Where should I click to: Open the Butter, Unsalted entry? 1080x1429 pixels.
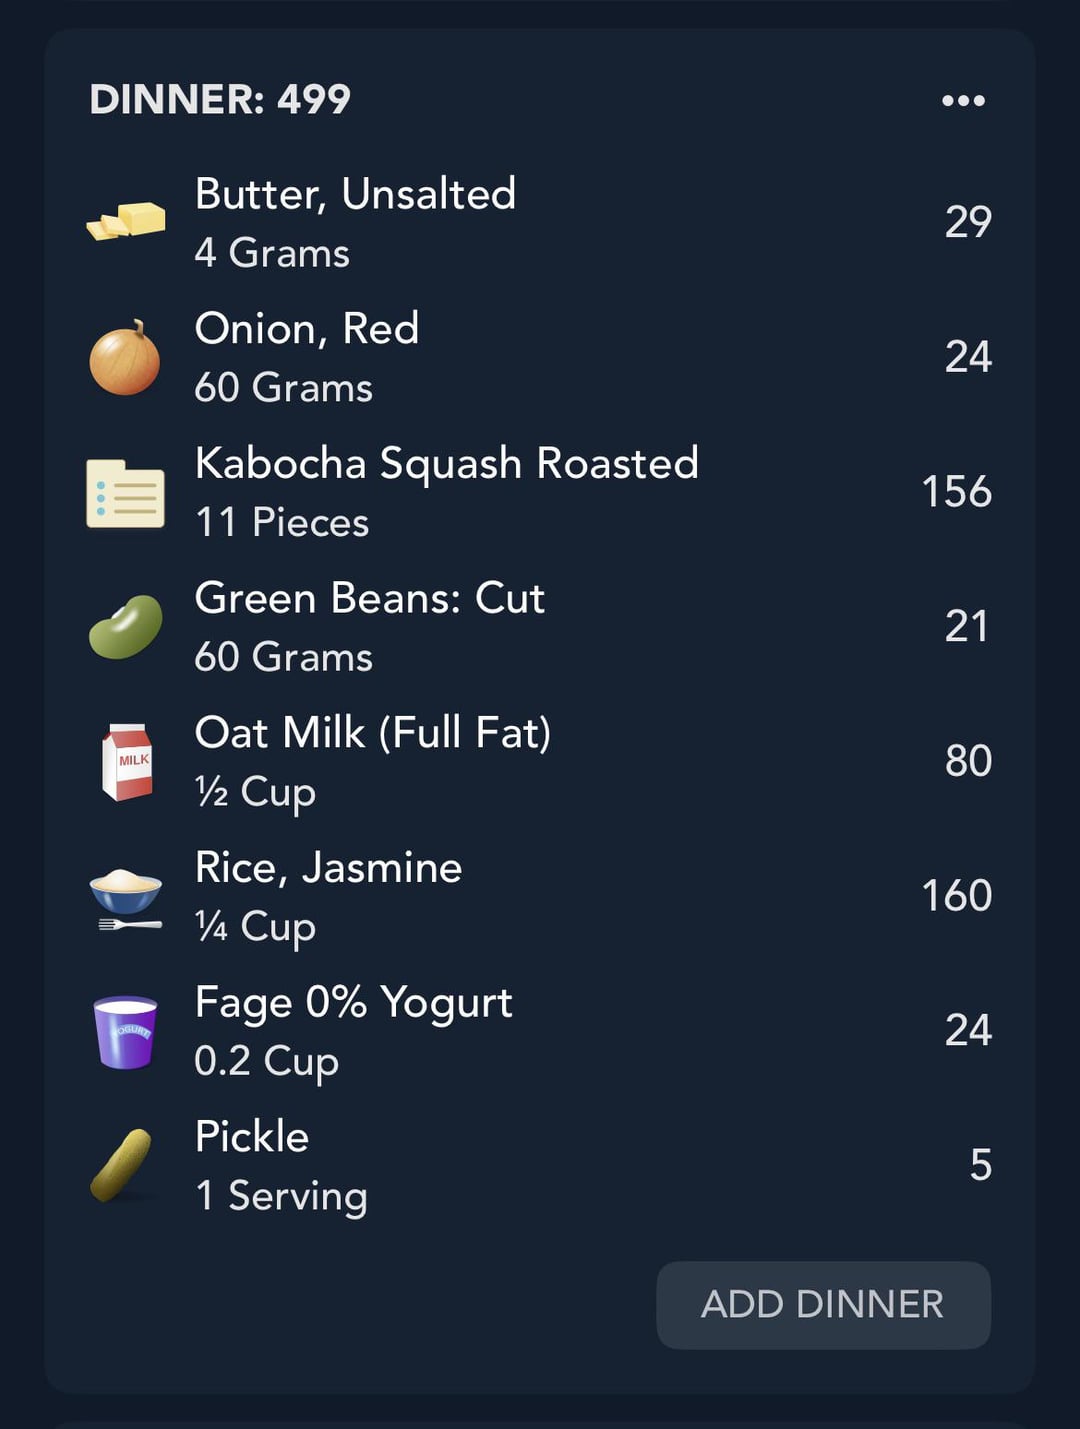(x=540, y=222)
